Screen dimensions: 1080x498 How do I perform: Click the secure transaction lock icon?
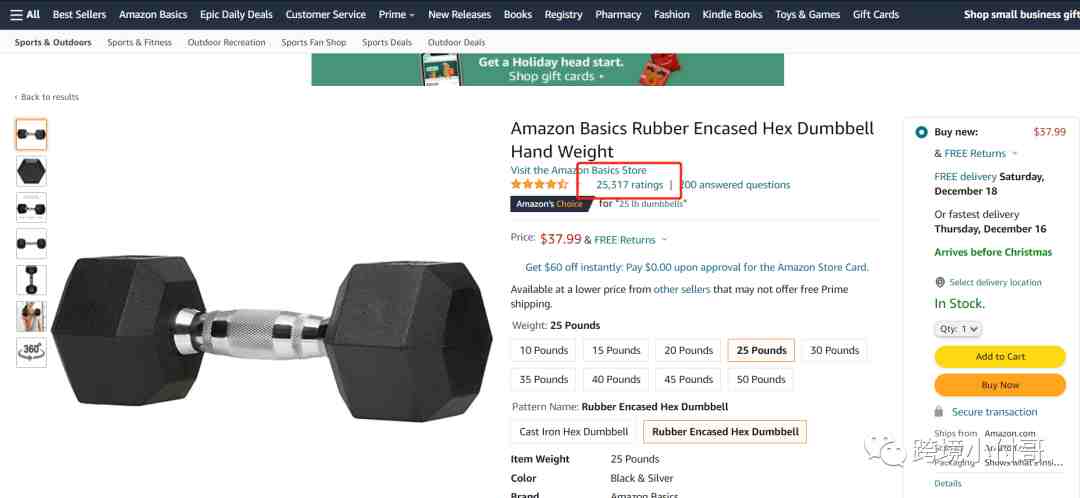point(939,411)
